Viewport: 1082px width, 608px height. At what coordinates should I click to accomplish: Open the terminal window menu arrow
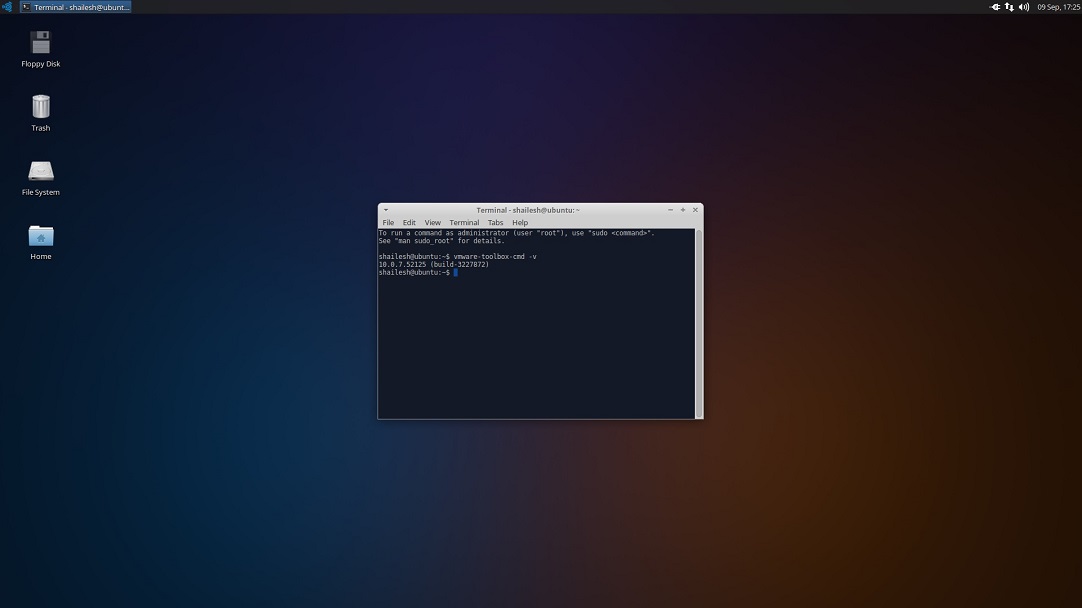pyautogui.click(x=386, y=210)
